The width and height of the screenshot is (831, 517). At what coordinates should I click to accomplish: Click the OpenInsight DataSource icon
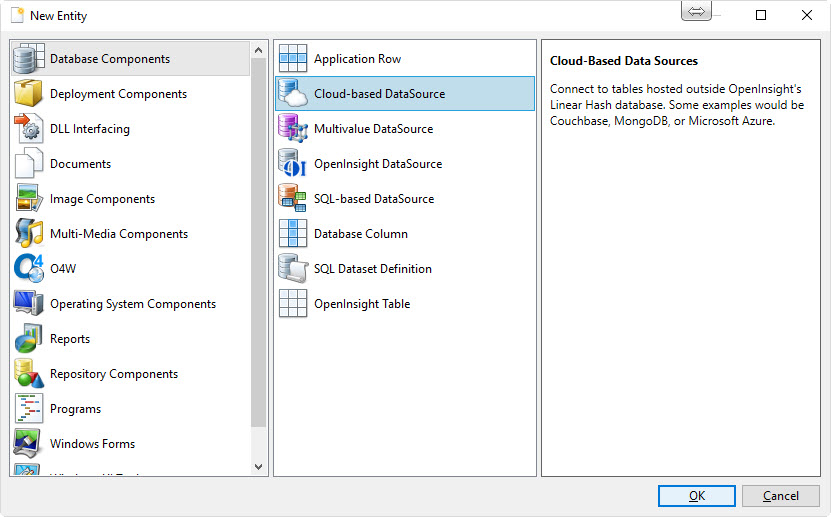[x=293, y=163]
